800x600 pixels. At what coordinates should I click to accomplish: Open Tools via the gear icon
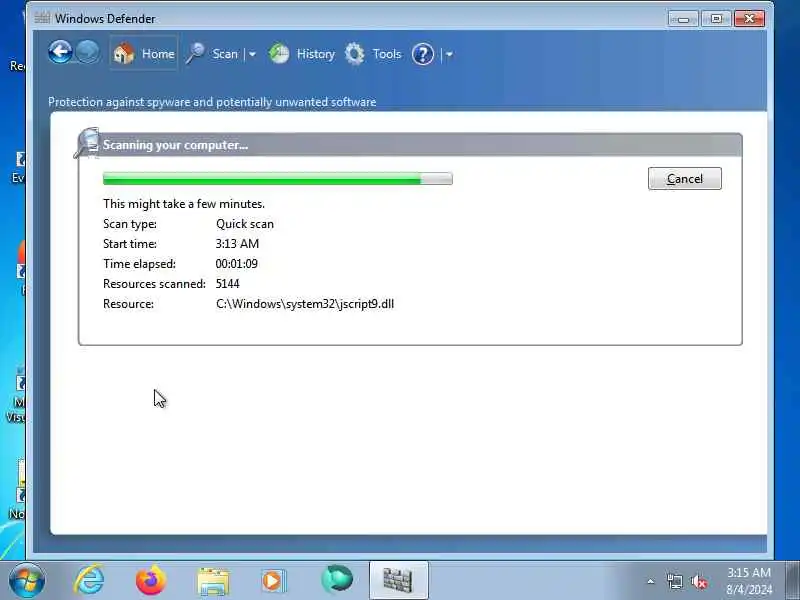click(x=355, y=54)
